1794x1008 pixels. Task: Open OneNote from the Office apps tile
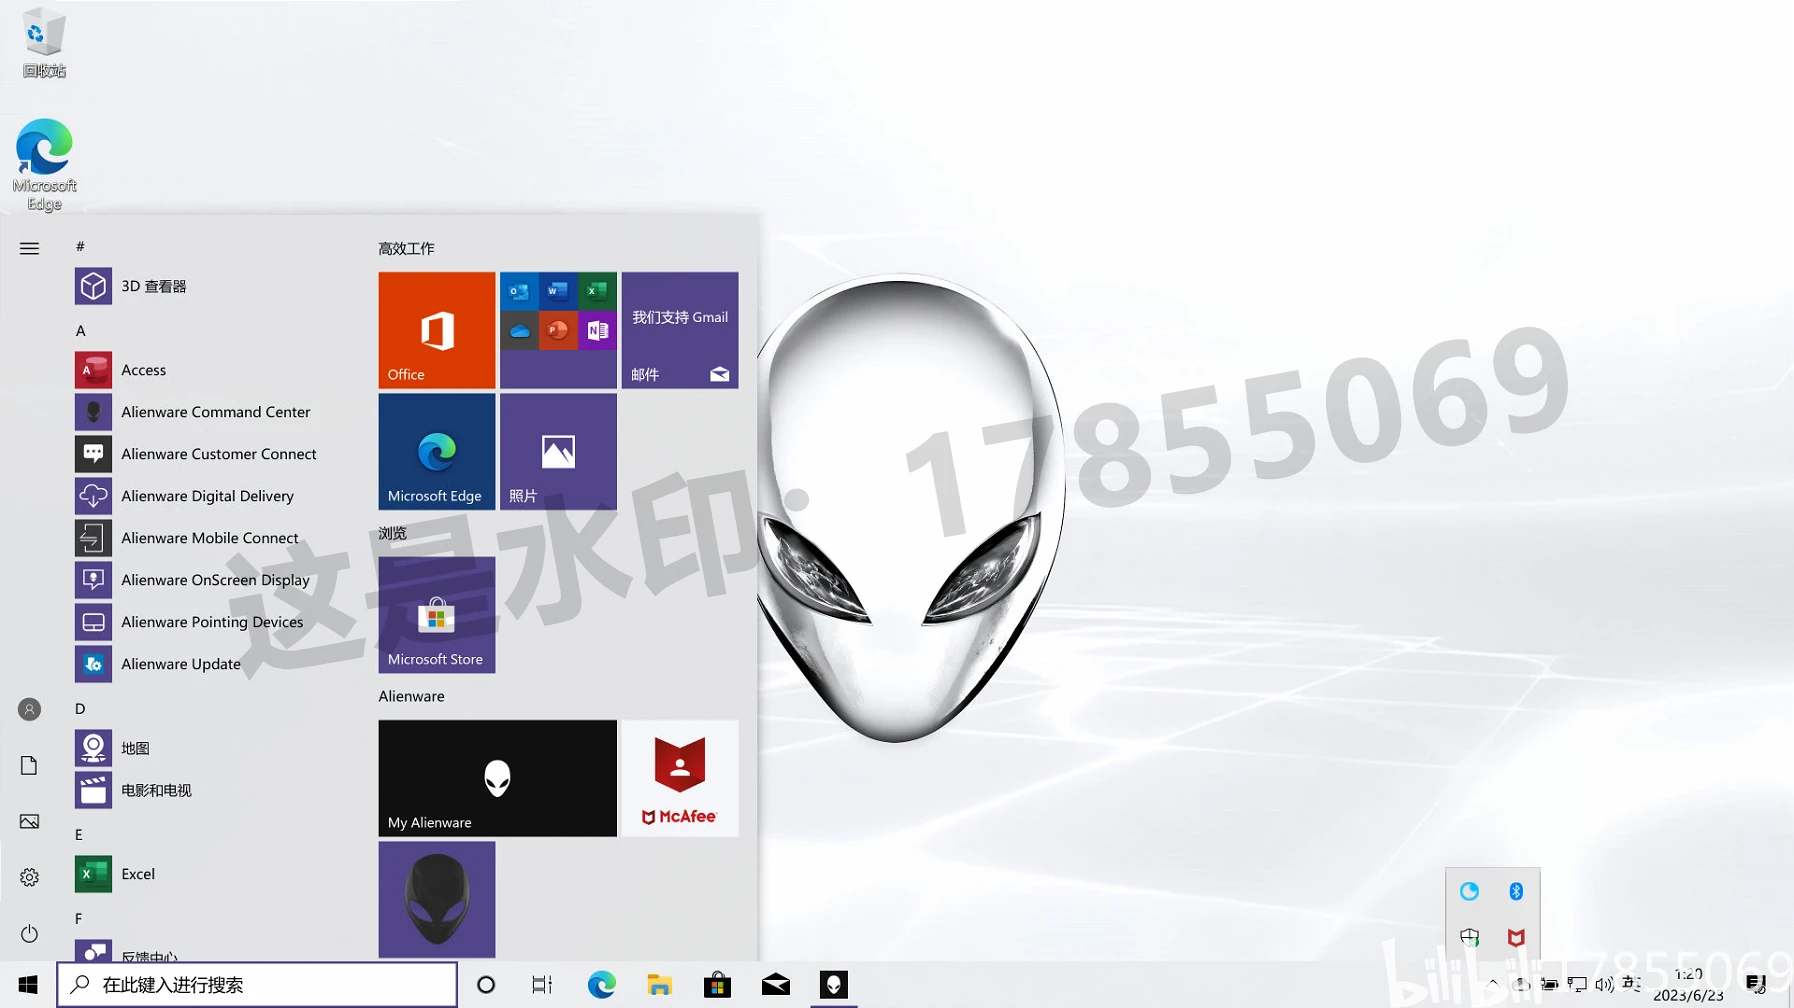coord(597,330)
